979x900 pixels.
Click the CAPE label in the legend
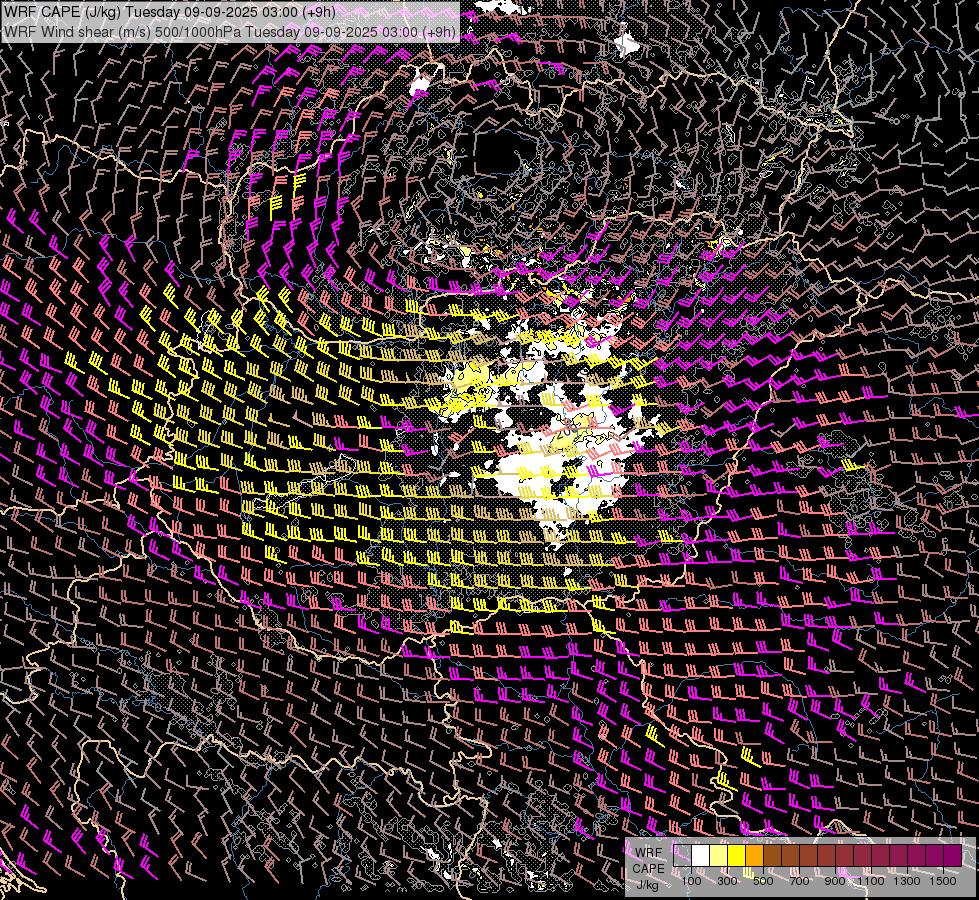point(649,869)
